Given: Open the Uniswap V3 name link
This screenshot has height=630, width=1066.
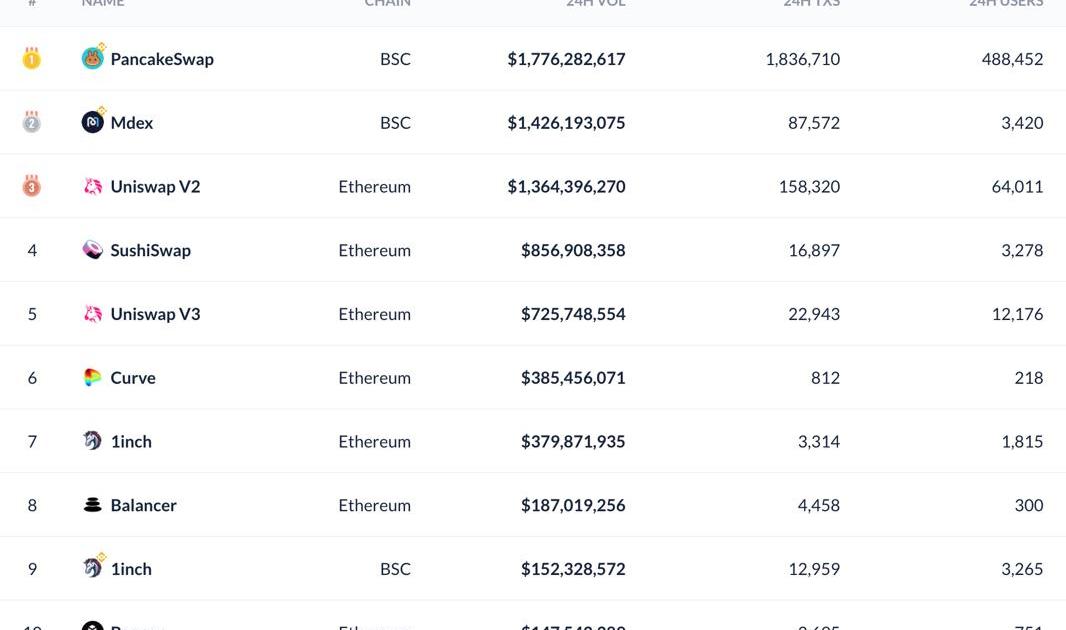Looking at the screenshot, I should pyautogui.click(x=155, y=314).
